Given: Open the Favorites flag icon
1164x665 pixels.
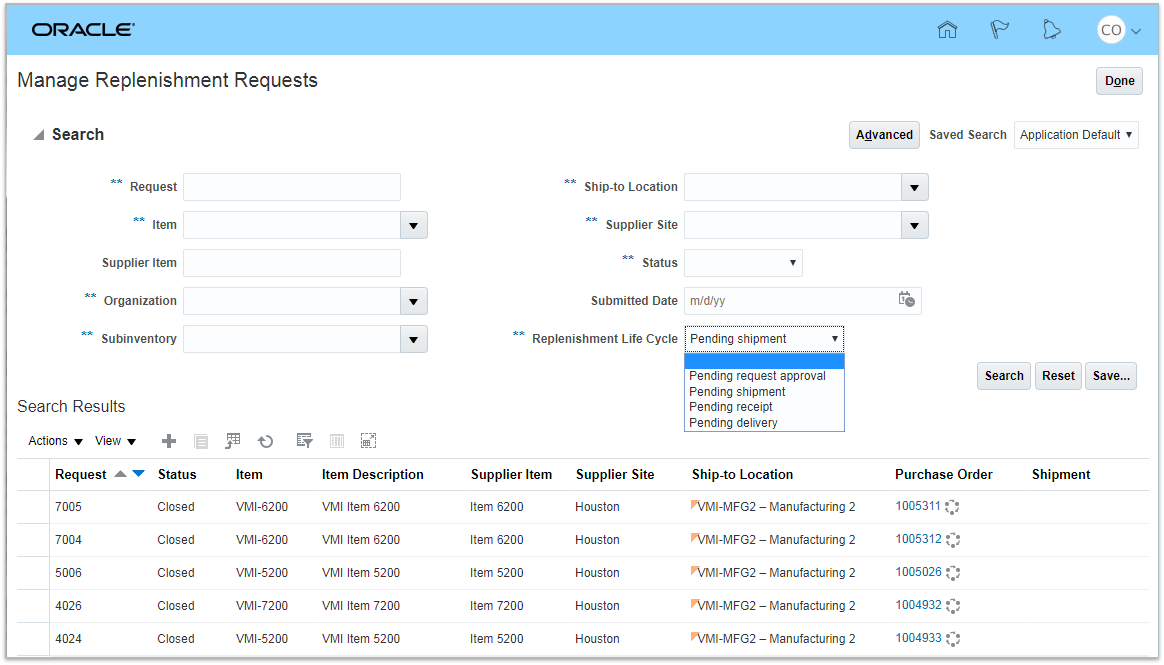Looking at the screenshot, I should tap(999, 30).
